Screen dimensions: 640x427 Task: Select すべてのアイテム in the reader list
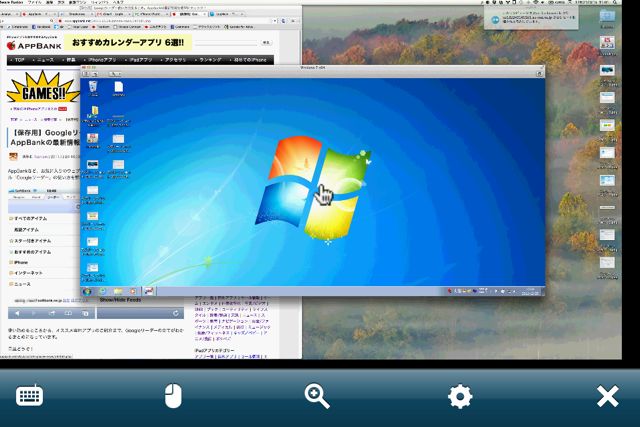tap(30, 219)
